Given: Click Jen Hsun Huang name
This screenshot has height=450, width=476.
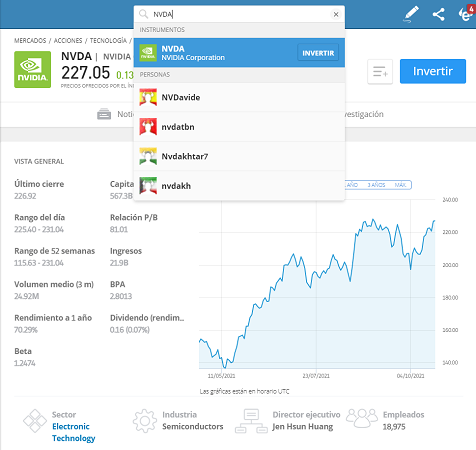Looking at the screenshot, I should coord(303,427).
